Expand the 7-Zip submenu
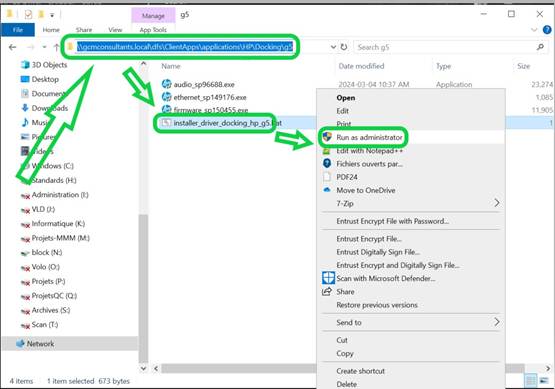Image resolution: width=555 pixels, height=389 pixels. [x=411, y=204]
